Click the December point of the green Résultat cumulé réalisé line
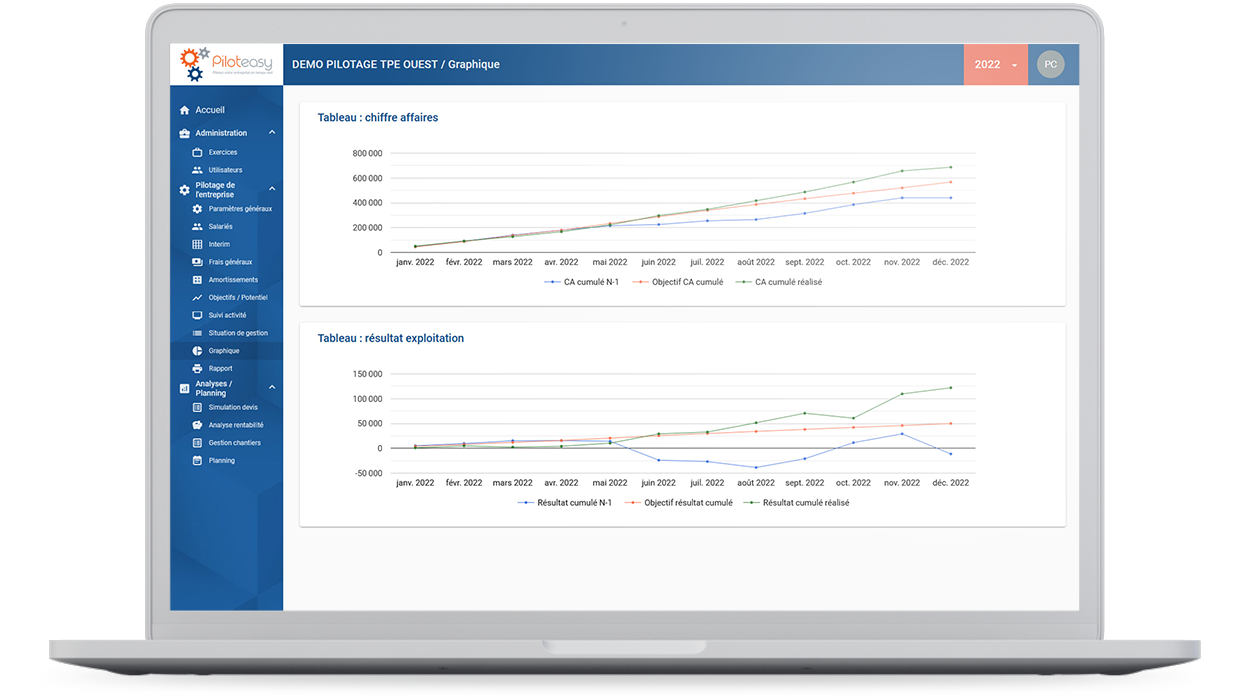The height and width of the screenshot is (700, 1250). [x=950, y=388]
